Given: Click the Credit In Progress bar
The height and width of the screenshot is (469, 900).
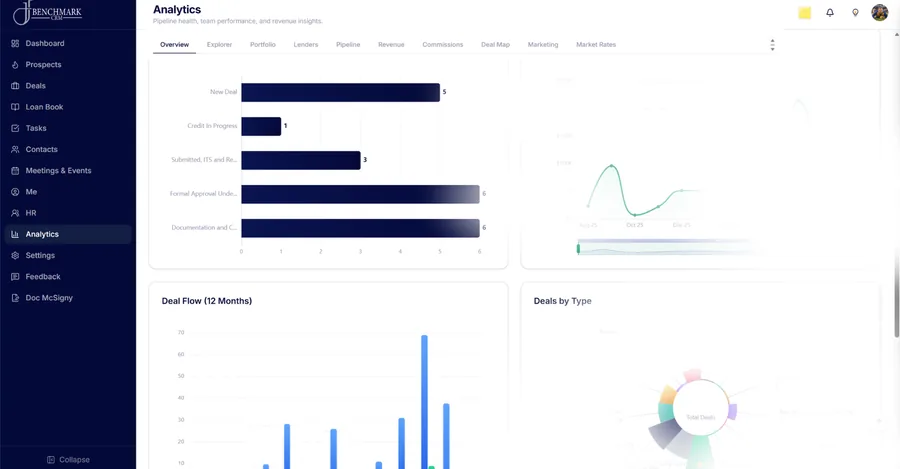Looking at the screenshot, I should click(261, 126).
